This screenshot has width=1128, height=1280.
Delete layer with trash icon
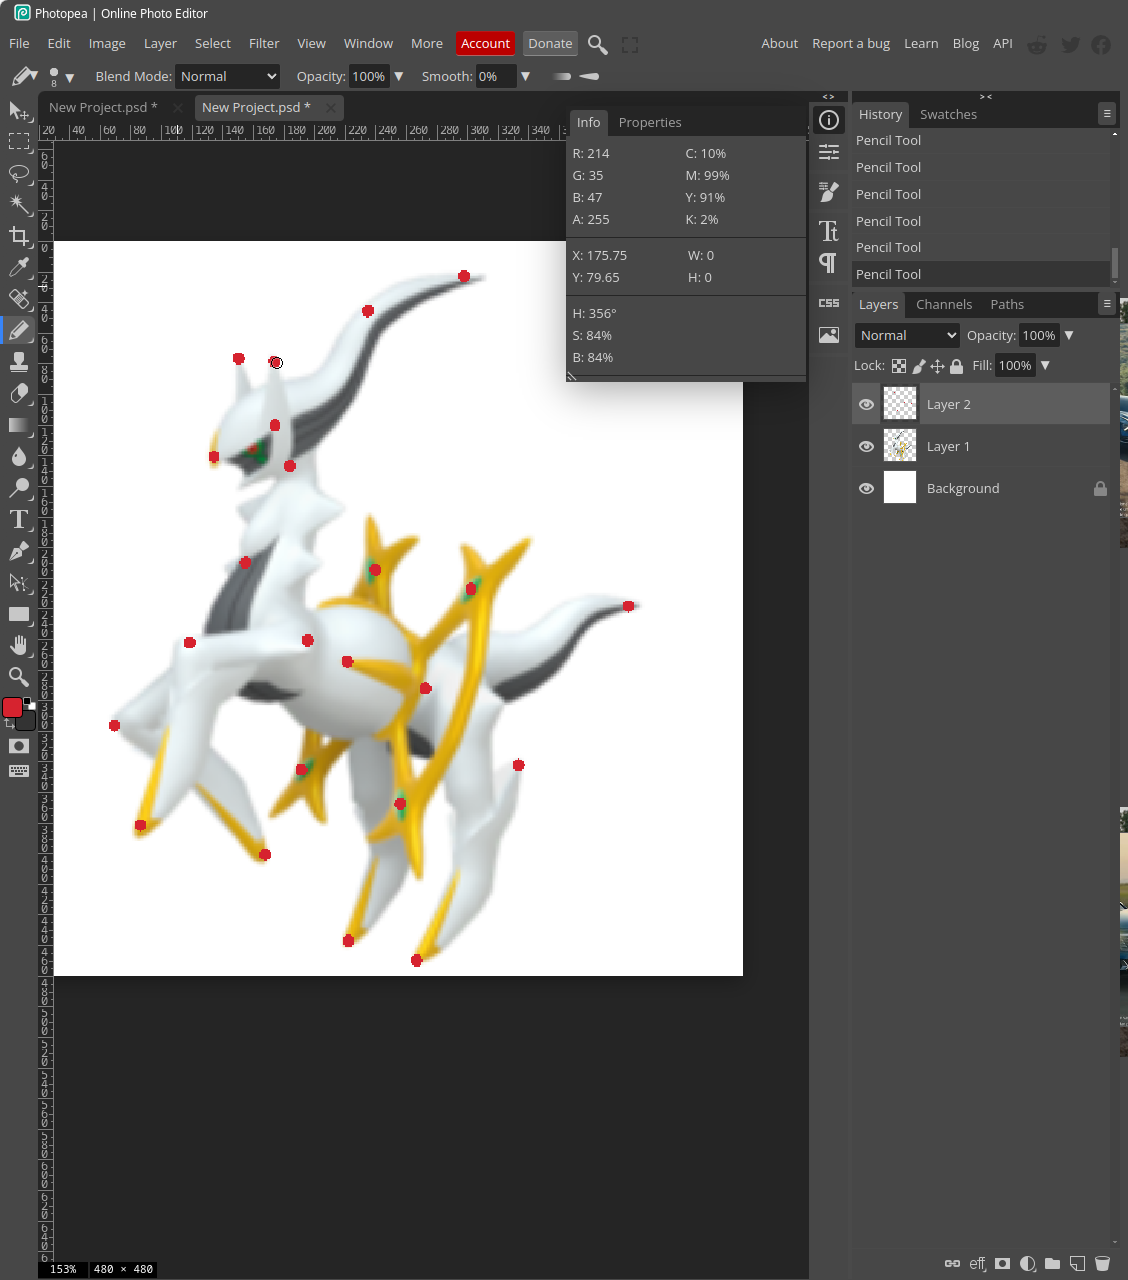click(x=1102, y=1264)
